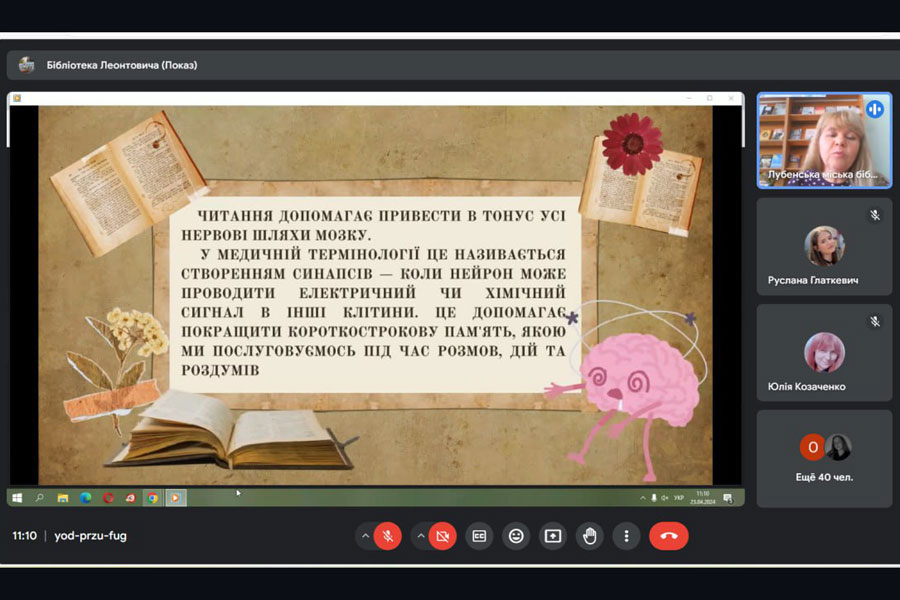This screenshot has height=600, width=900.
Task: Expand video settings arrow beside camera
Action: (x=421, y=536)
